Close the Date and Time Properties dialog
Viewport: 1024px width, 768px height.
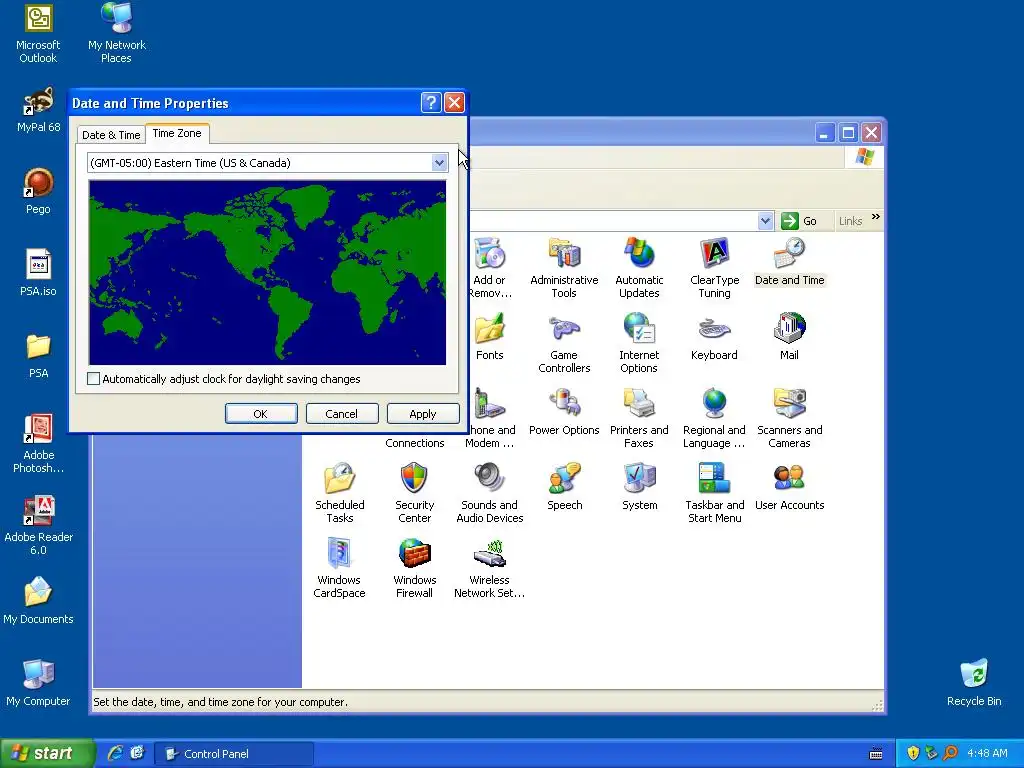pyautogui.click(x=454, y=103)
